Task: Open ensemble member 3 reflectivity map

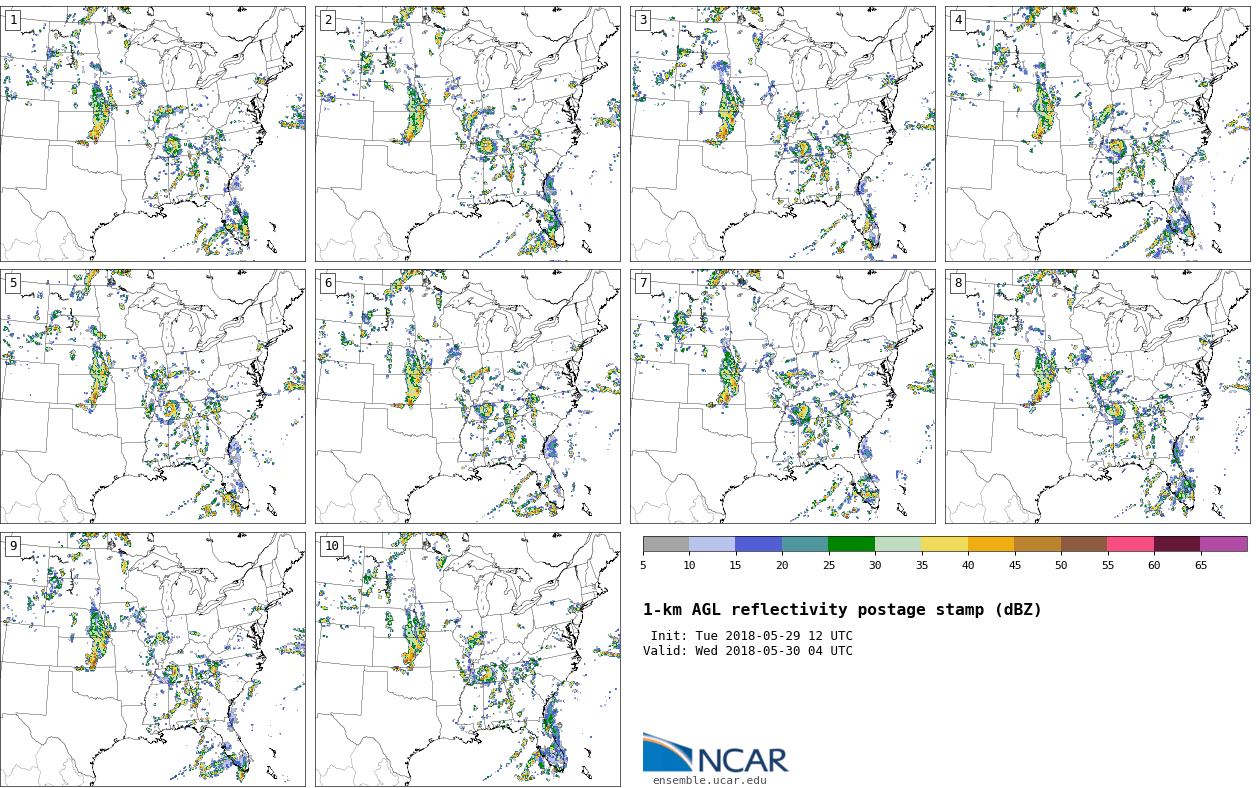Action: pos(782,134)
